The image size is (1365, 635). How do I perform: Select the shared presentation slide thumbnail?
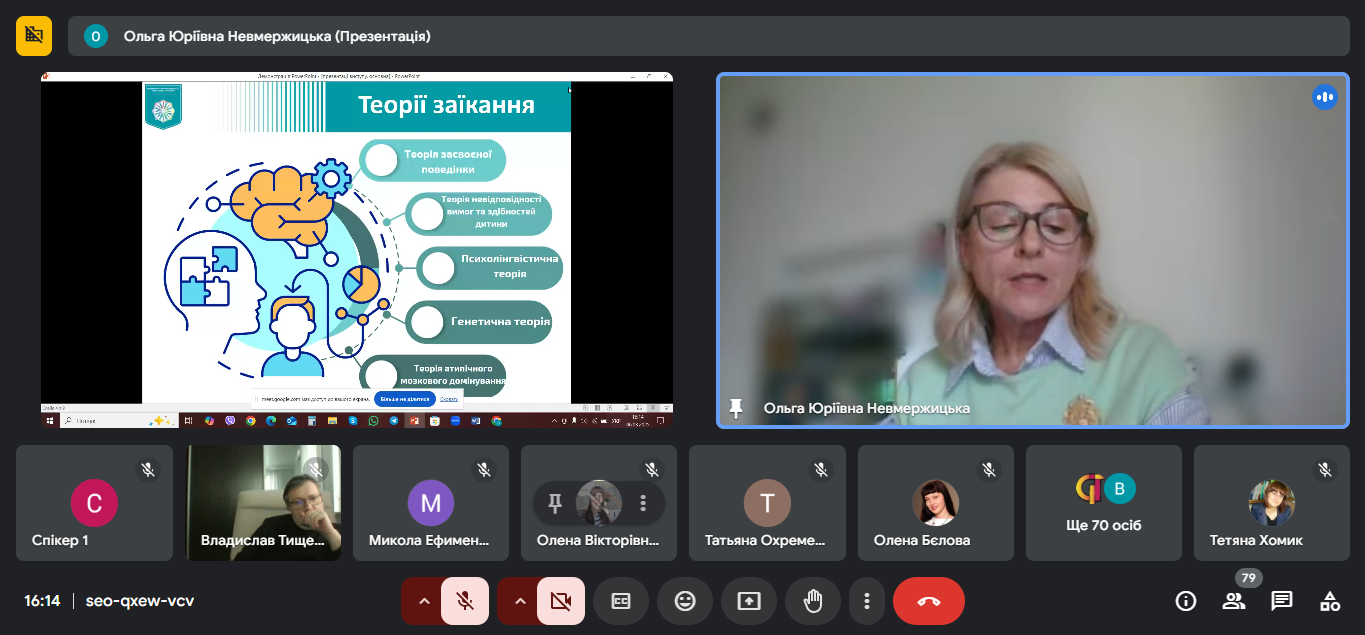click(356, 250)
